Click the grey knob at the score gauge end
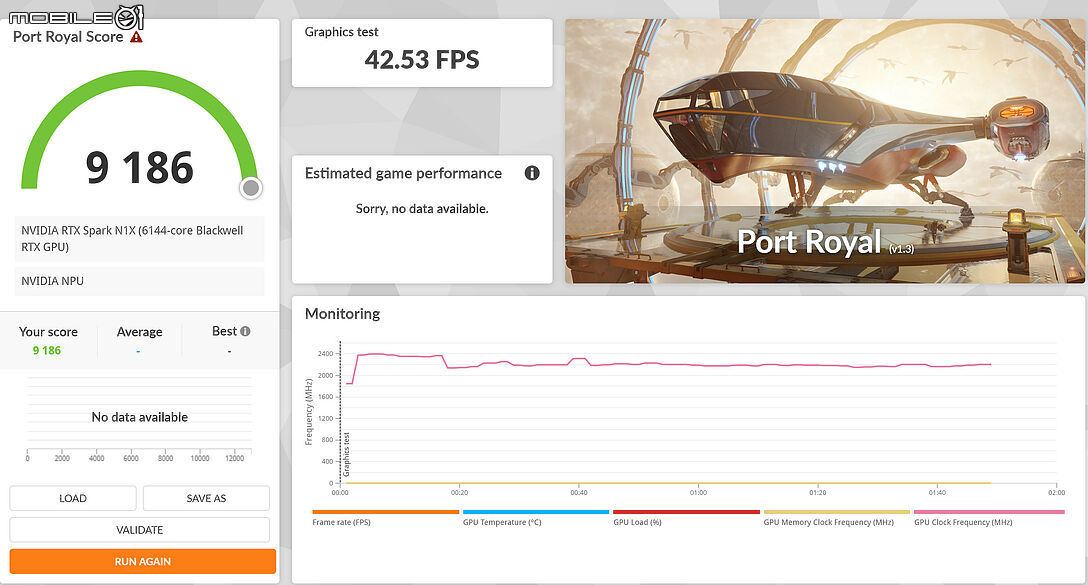Image resolution: width=1088 pixels, height=585 pixels. click(251, 187)
